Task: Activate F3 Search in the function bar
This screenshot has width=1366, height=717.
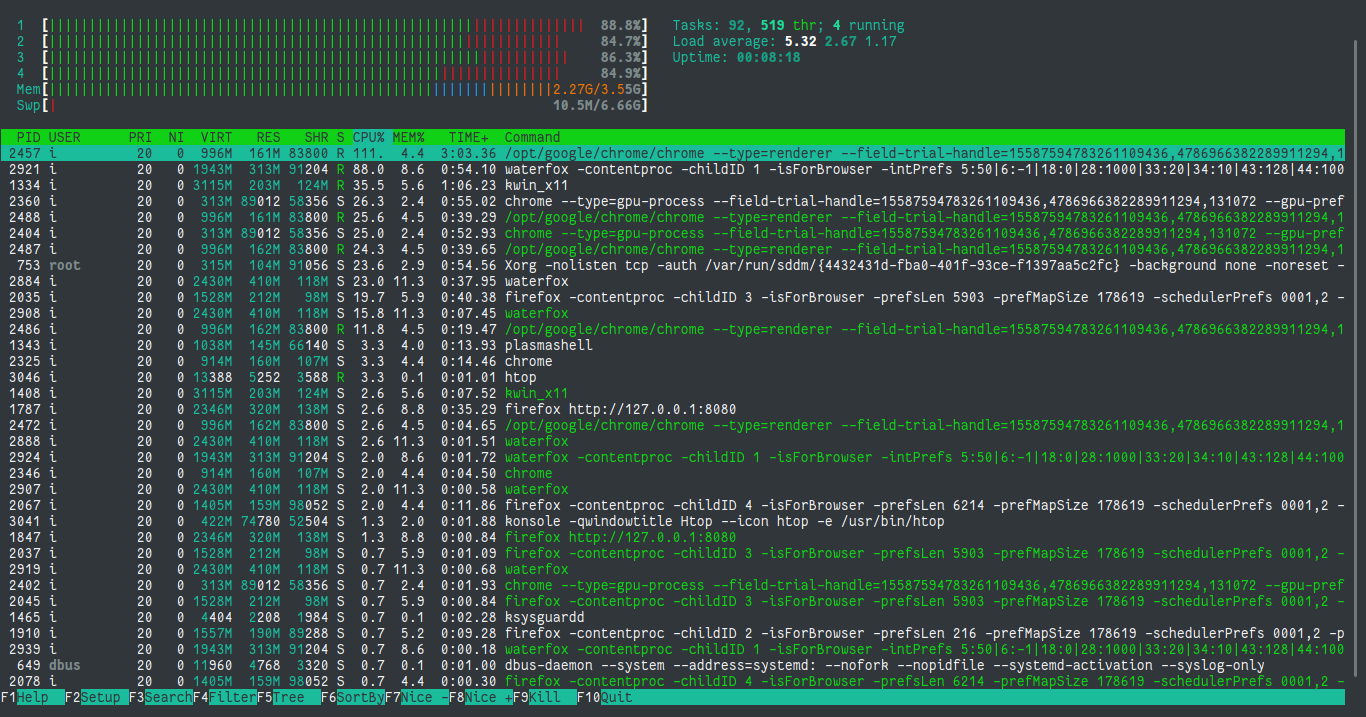Action: (x=160, y=697)
